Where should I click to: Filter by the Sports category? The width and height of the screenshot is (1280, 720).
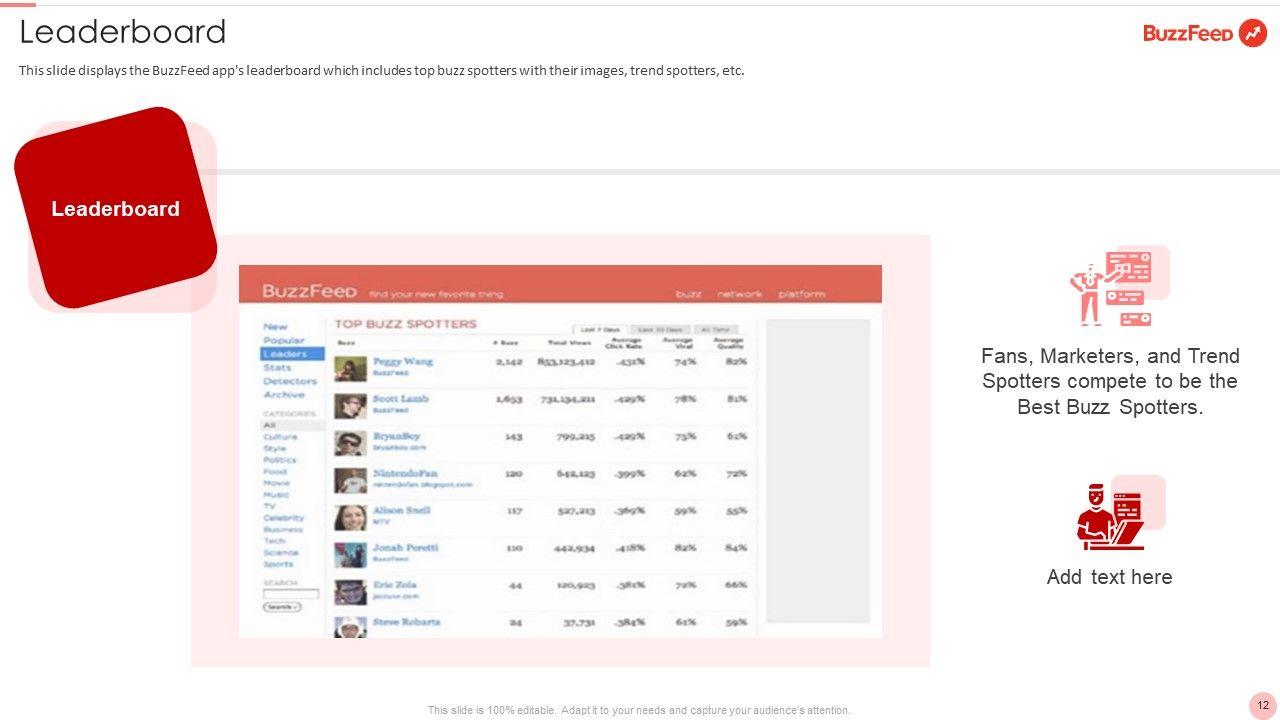click(279, 564)
